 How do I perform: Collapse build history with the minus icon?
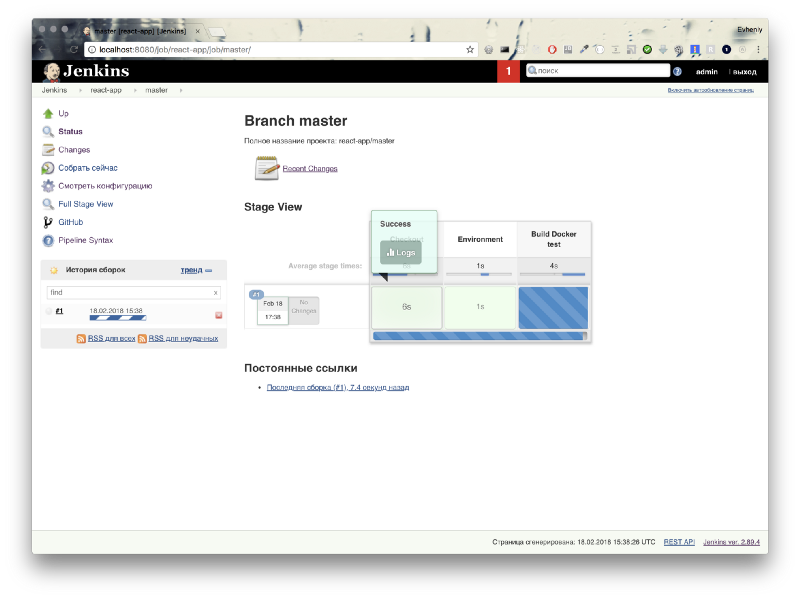coord(209,270)
